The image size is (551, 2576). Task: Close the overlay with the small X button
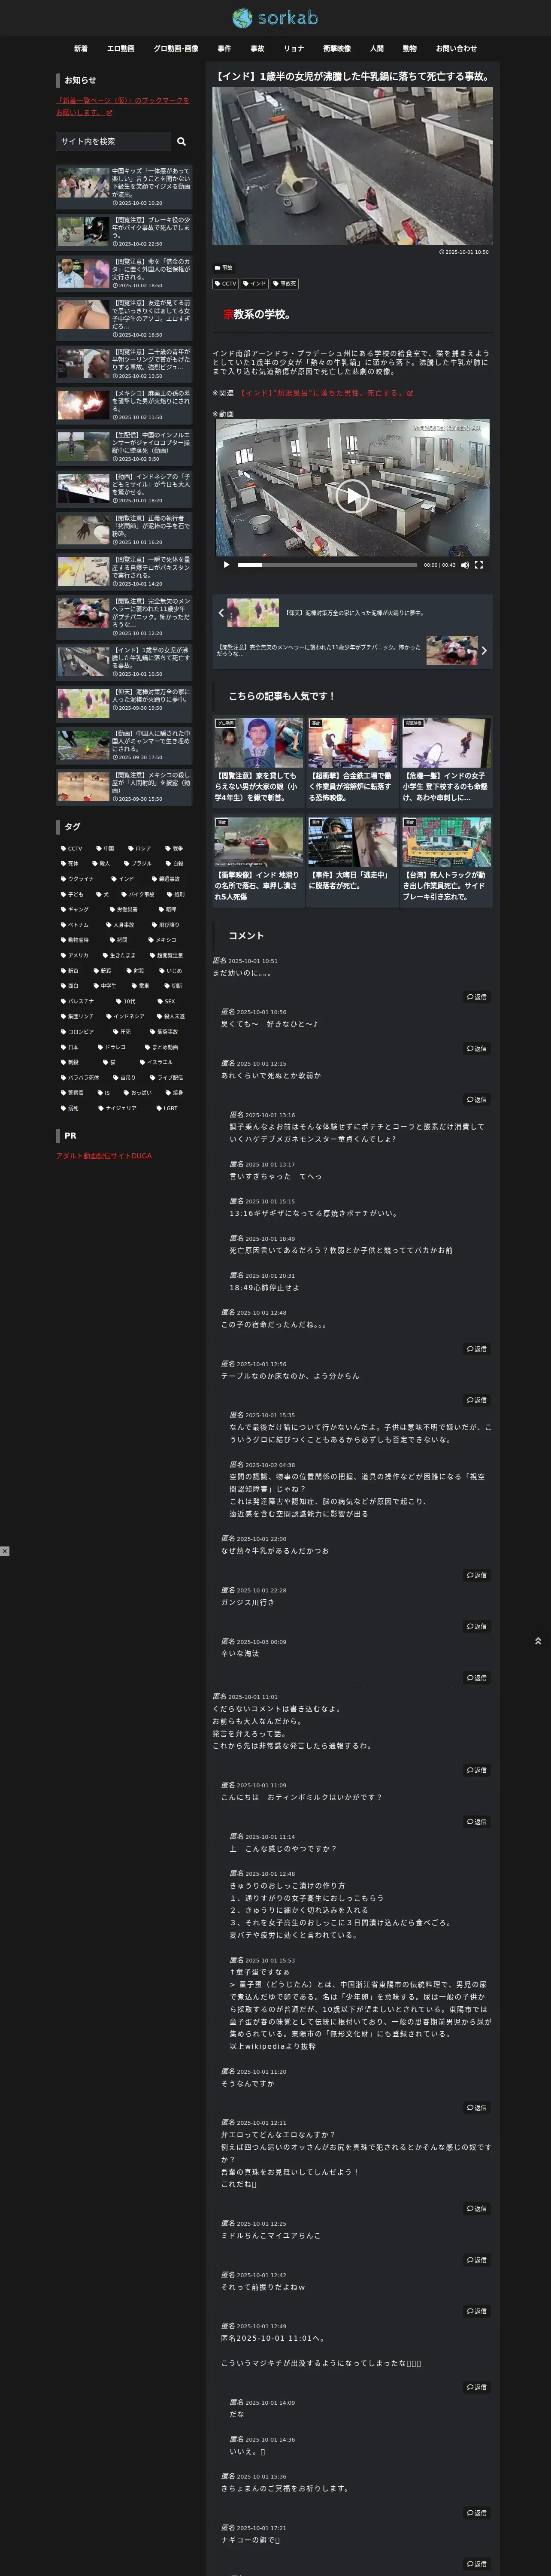(x=5, y=1551)
